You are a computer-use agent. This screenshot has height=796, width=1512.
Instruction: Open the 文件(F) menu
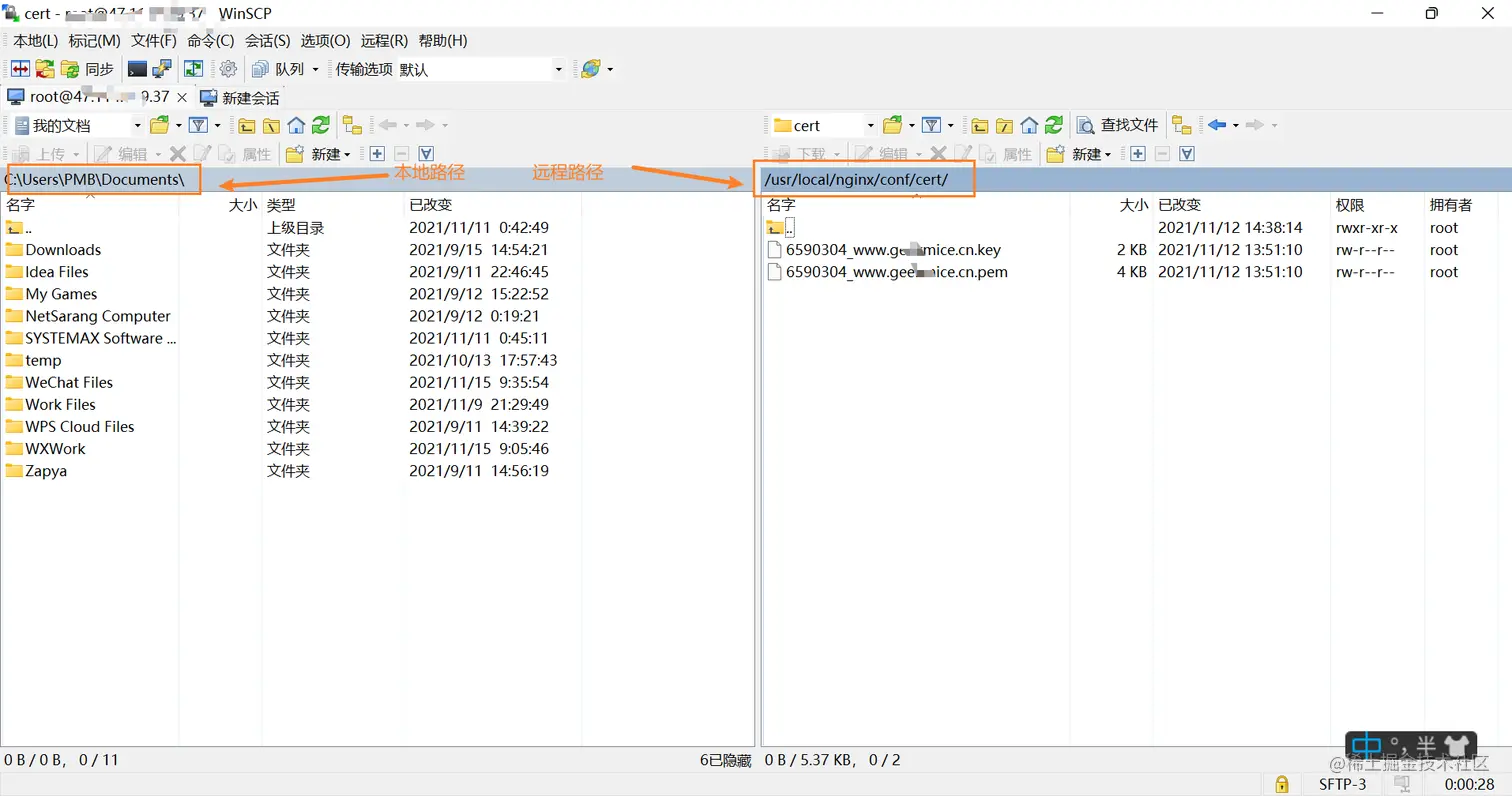154,41
